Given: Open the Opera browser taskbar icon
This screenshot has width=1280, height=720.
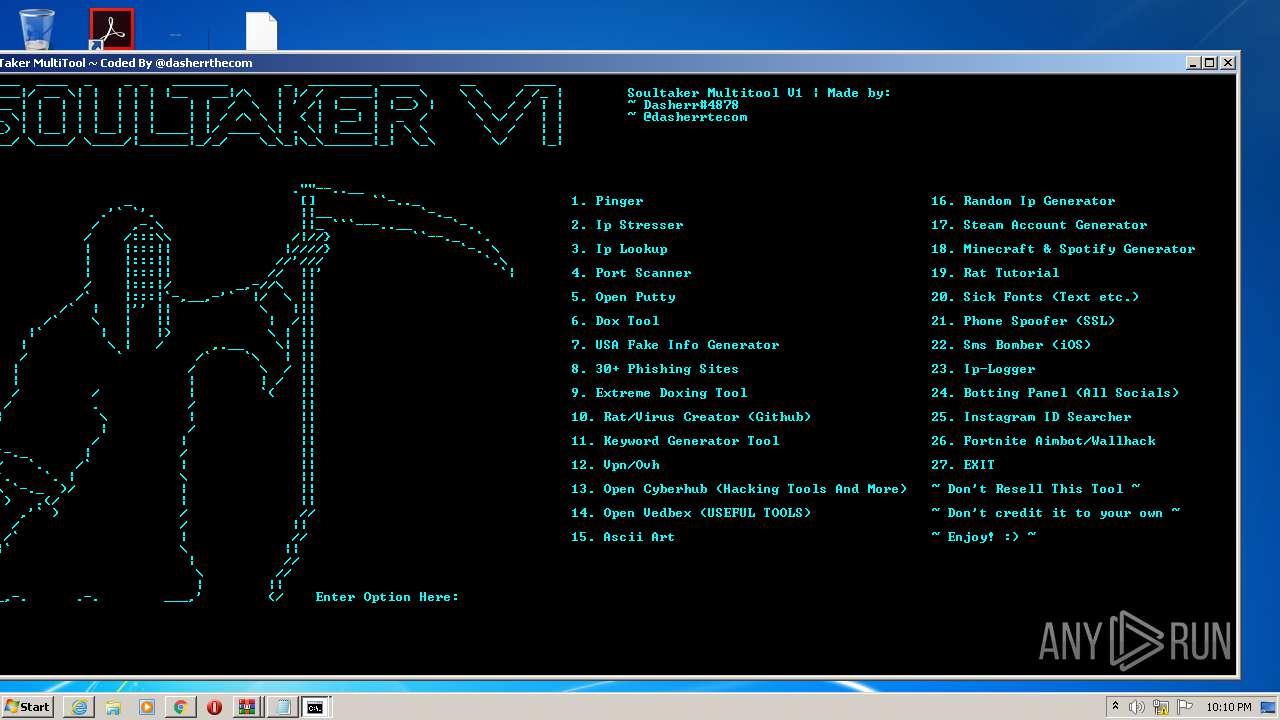Looking at the screenshot, I should 214,707.
